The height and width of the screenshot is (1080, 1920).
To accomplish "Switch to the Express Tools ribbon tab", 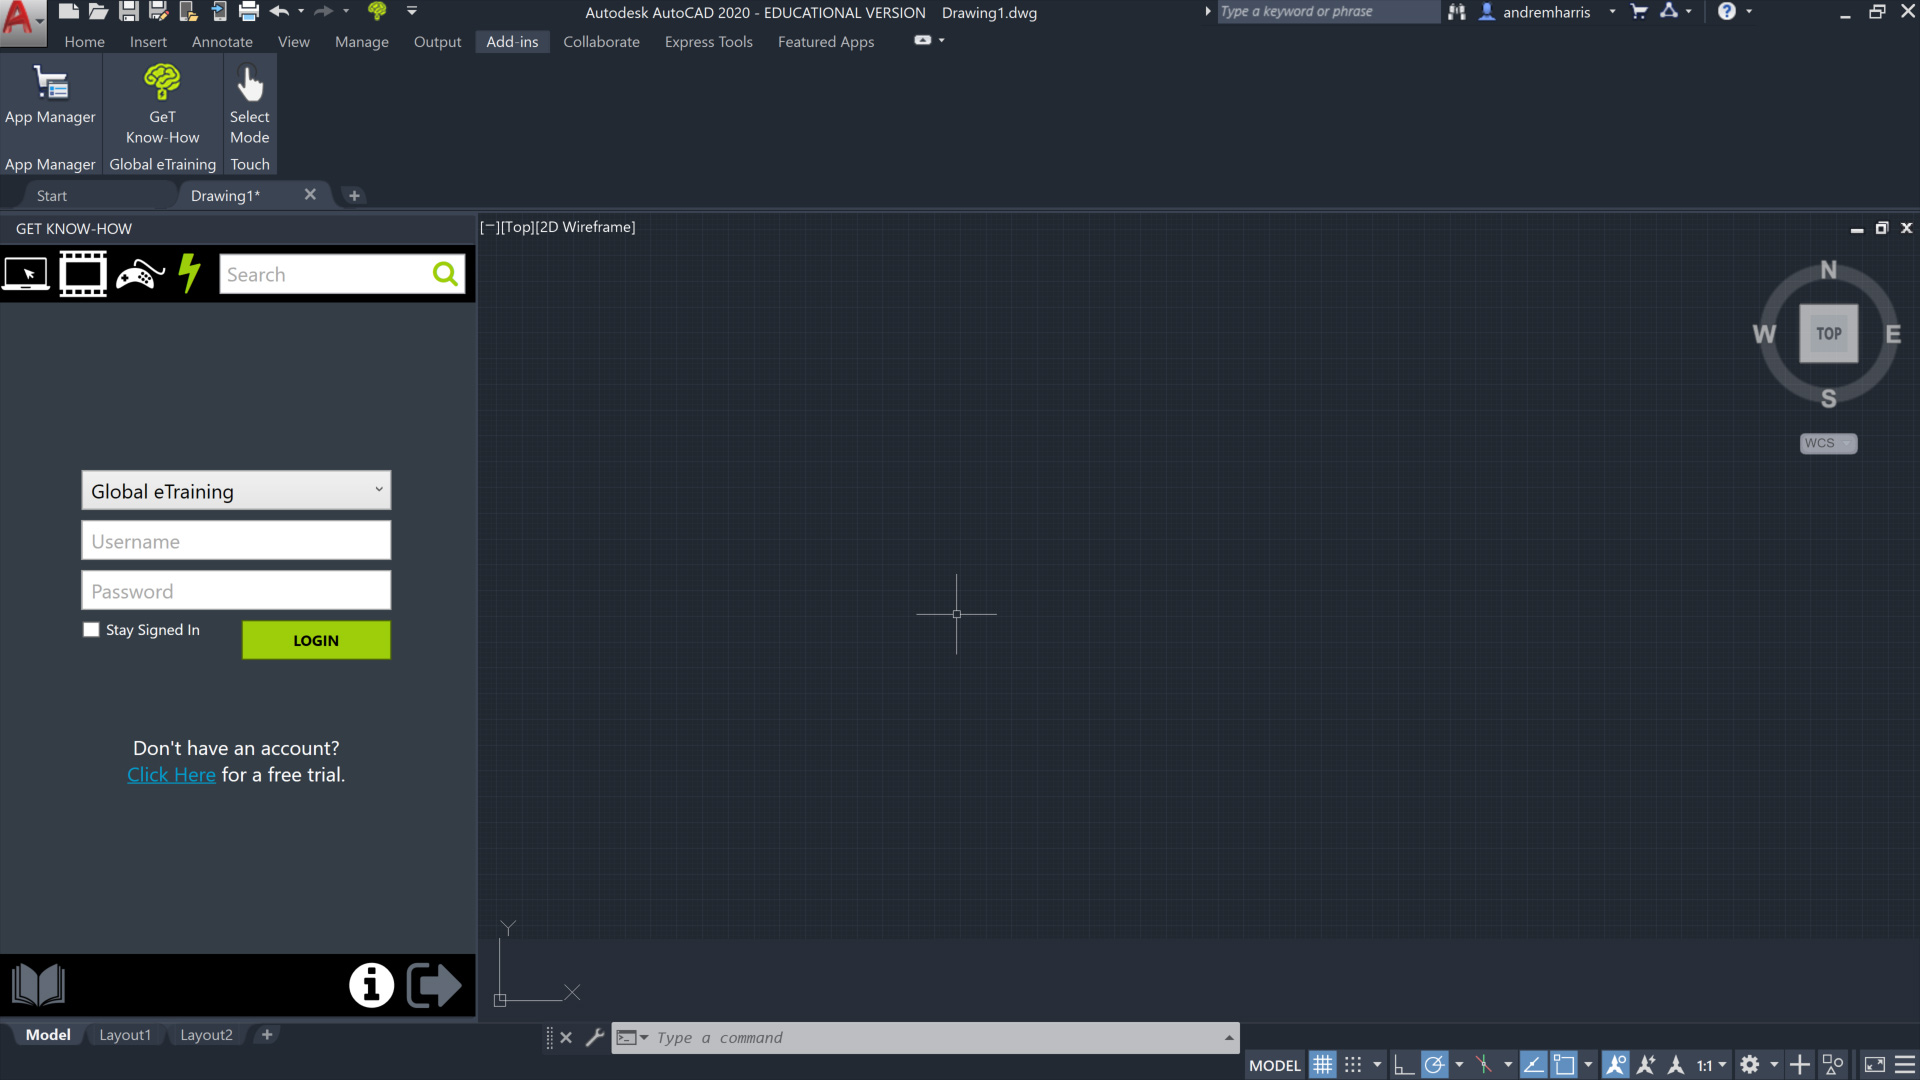I will (x=708, y=42).
